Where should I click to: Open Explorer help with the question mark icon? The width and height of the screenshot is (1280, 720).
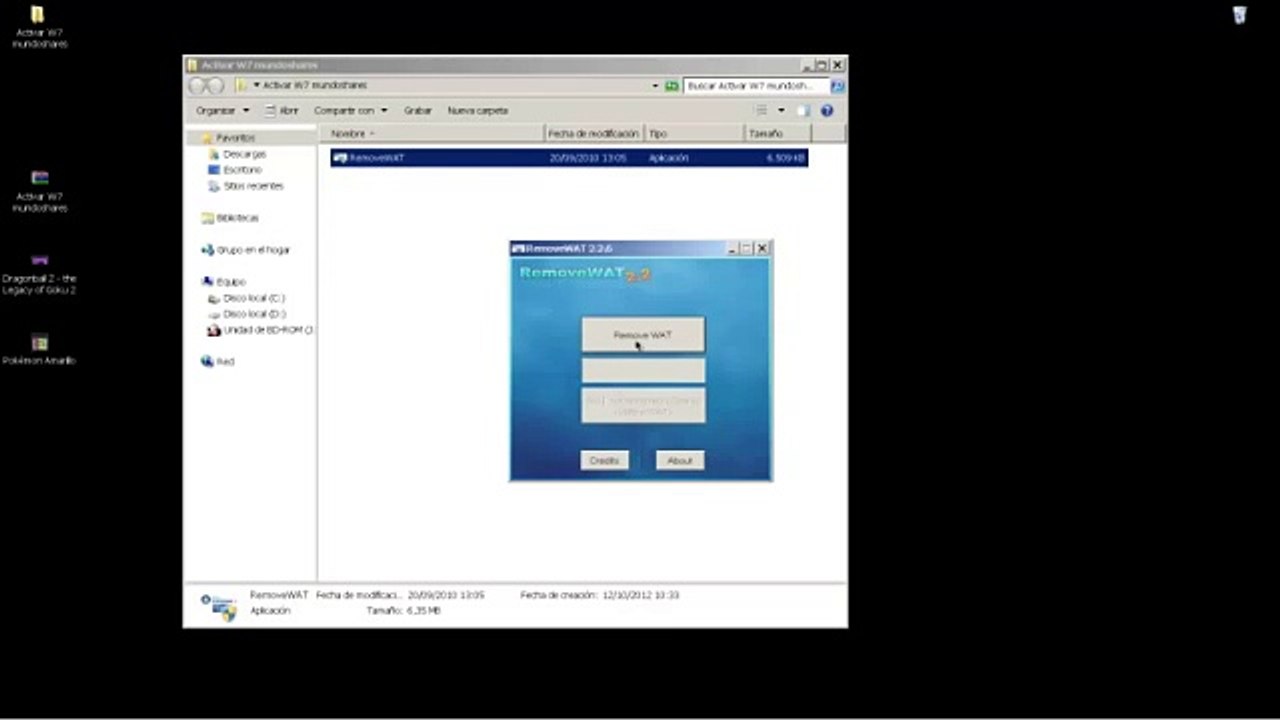pyautogui.click(x=827, y=111)
